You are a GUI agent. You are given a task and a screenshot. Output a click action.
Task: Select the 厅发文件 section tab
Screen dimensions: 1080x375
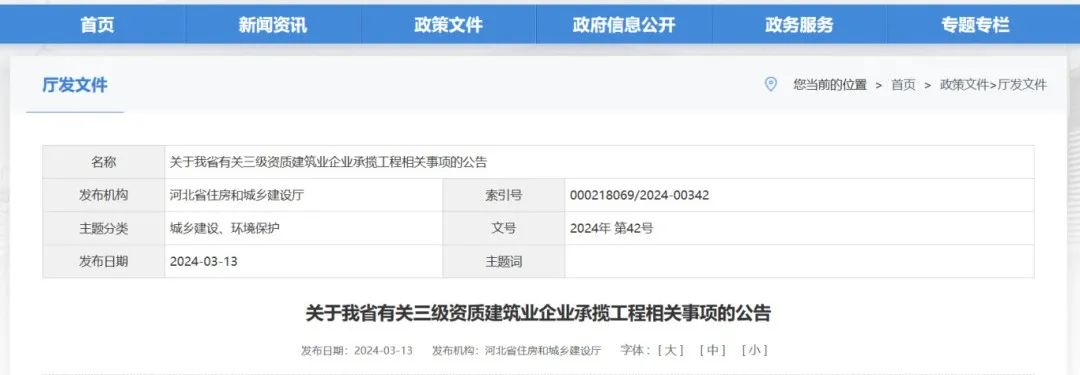coord(75,85)
